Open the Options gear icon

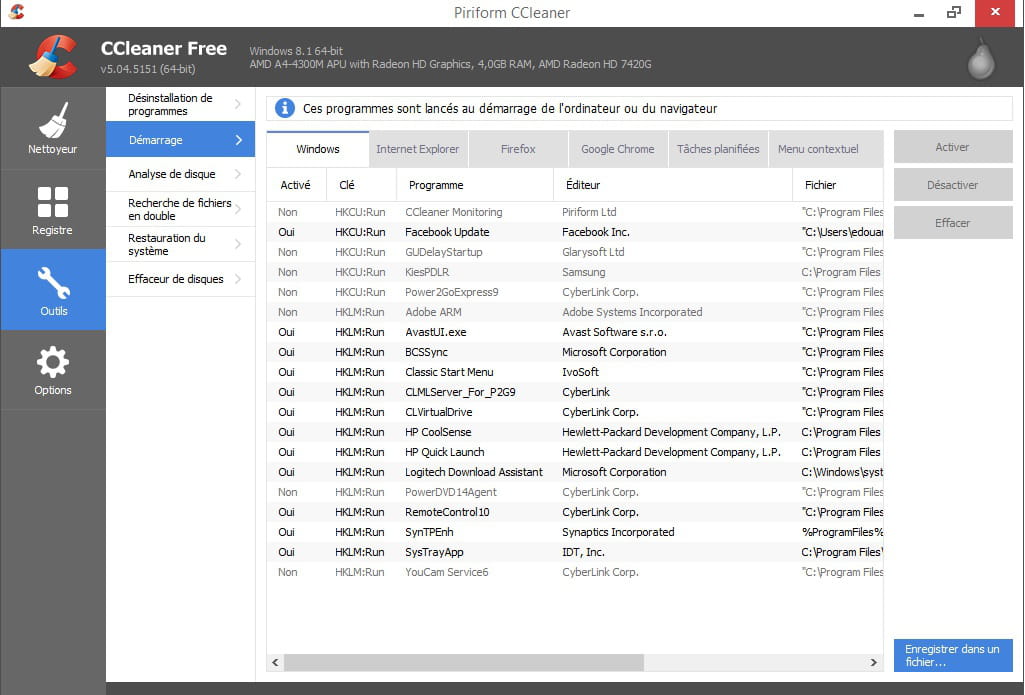pyautogui.click(x=53, y=370)
